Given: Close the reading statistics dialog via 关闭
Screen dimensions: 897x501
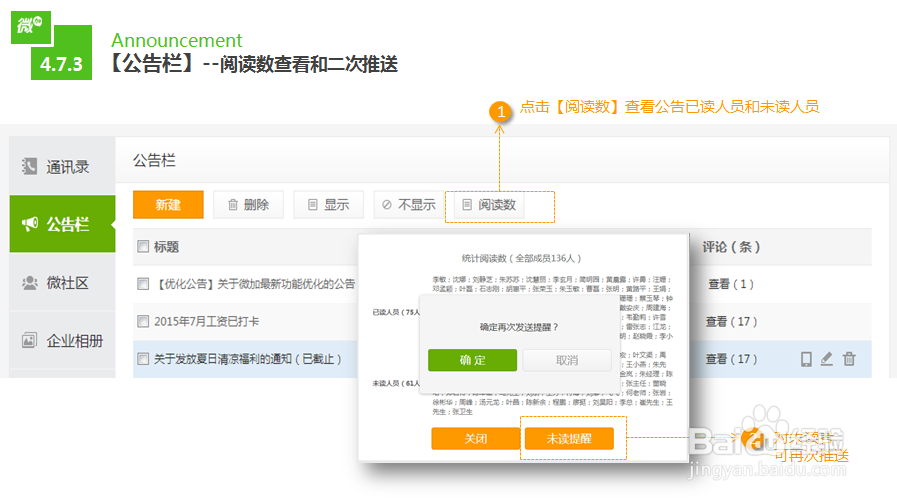Looking at the screenshot, I should (476, 439).
